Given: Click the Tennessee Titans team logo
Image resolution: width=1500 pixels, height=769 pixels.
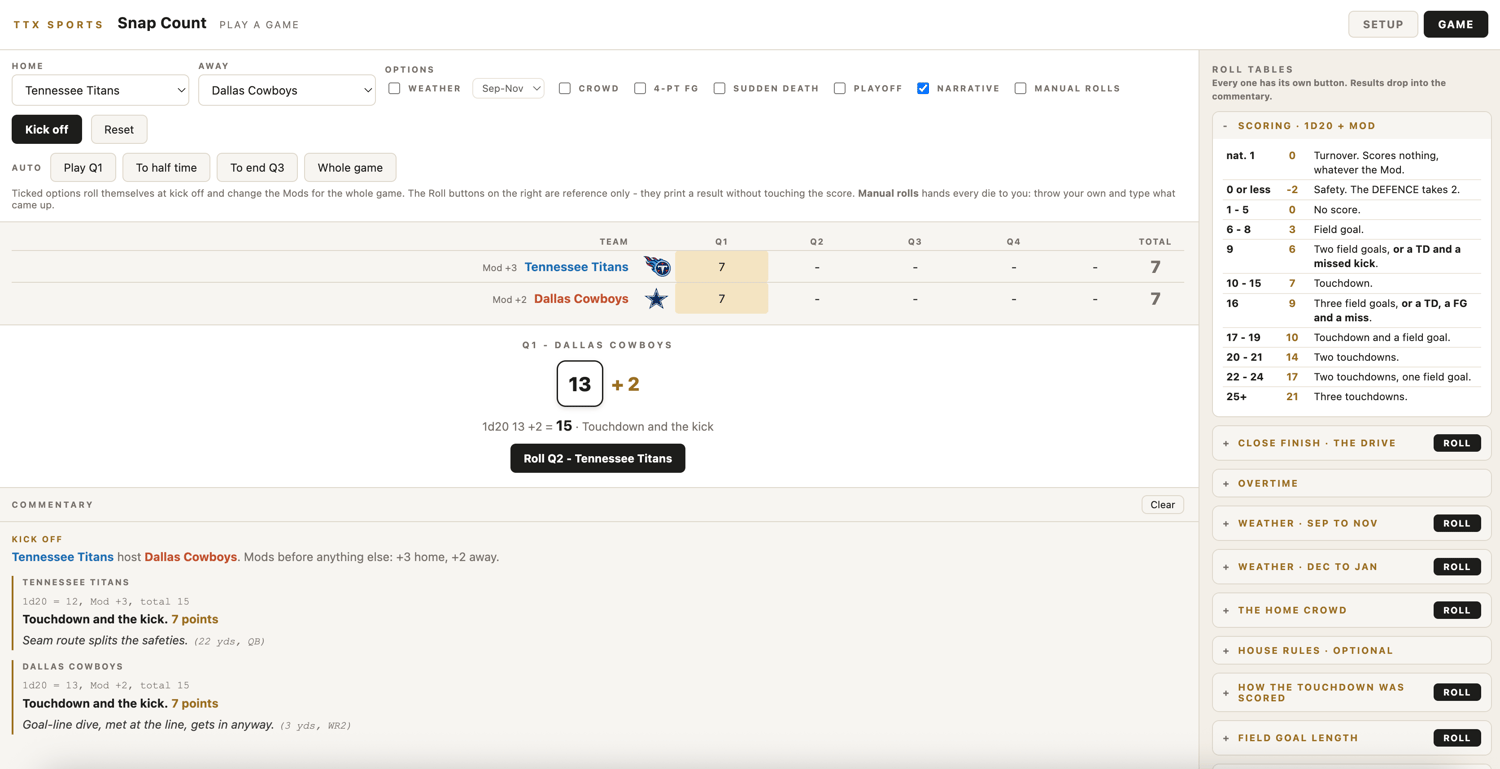Looking at the screenshot, I should click(x=657, y=267).
